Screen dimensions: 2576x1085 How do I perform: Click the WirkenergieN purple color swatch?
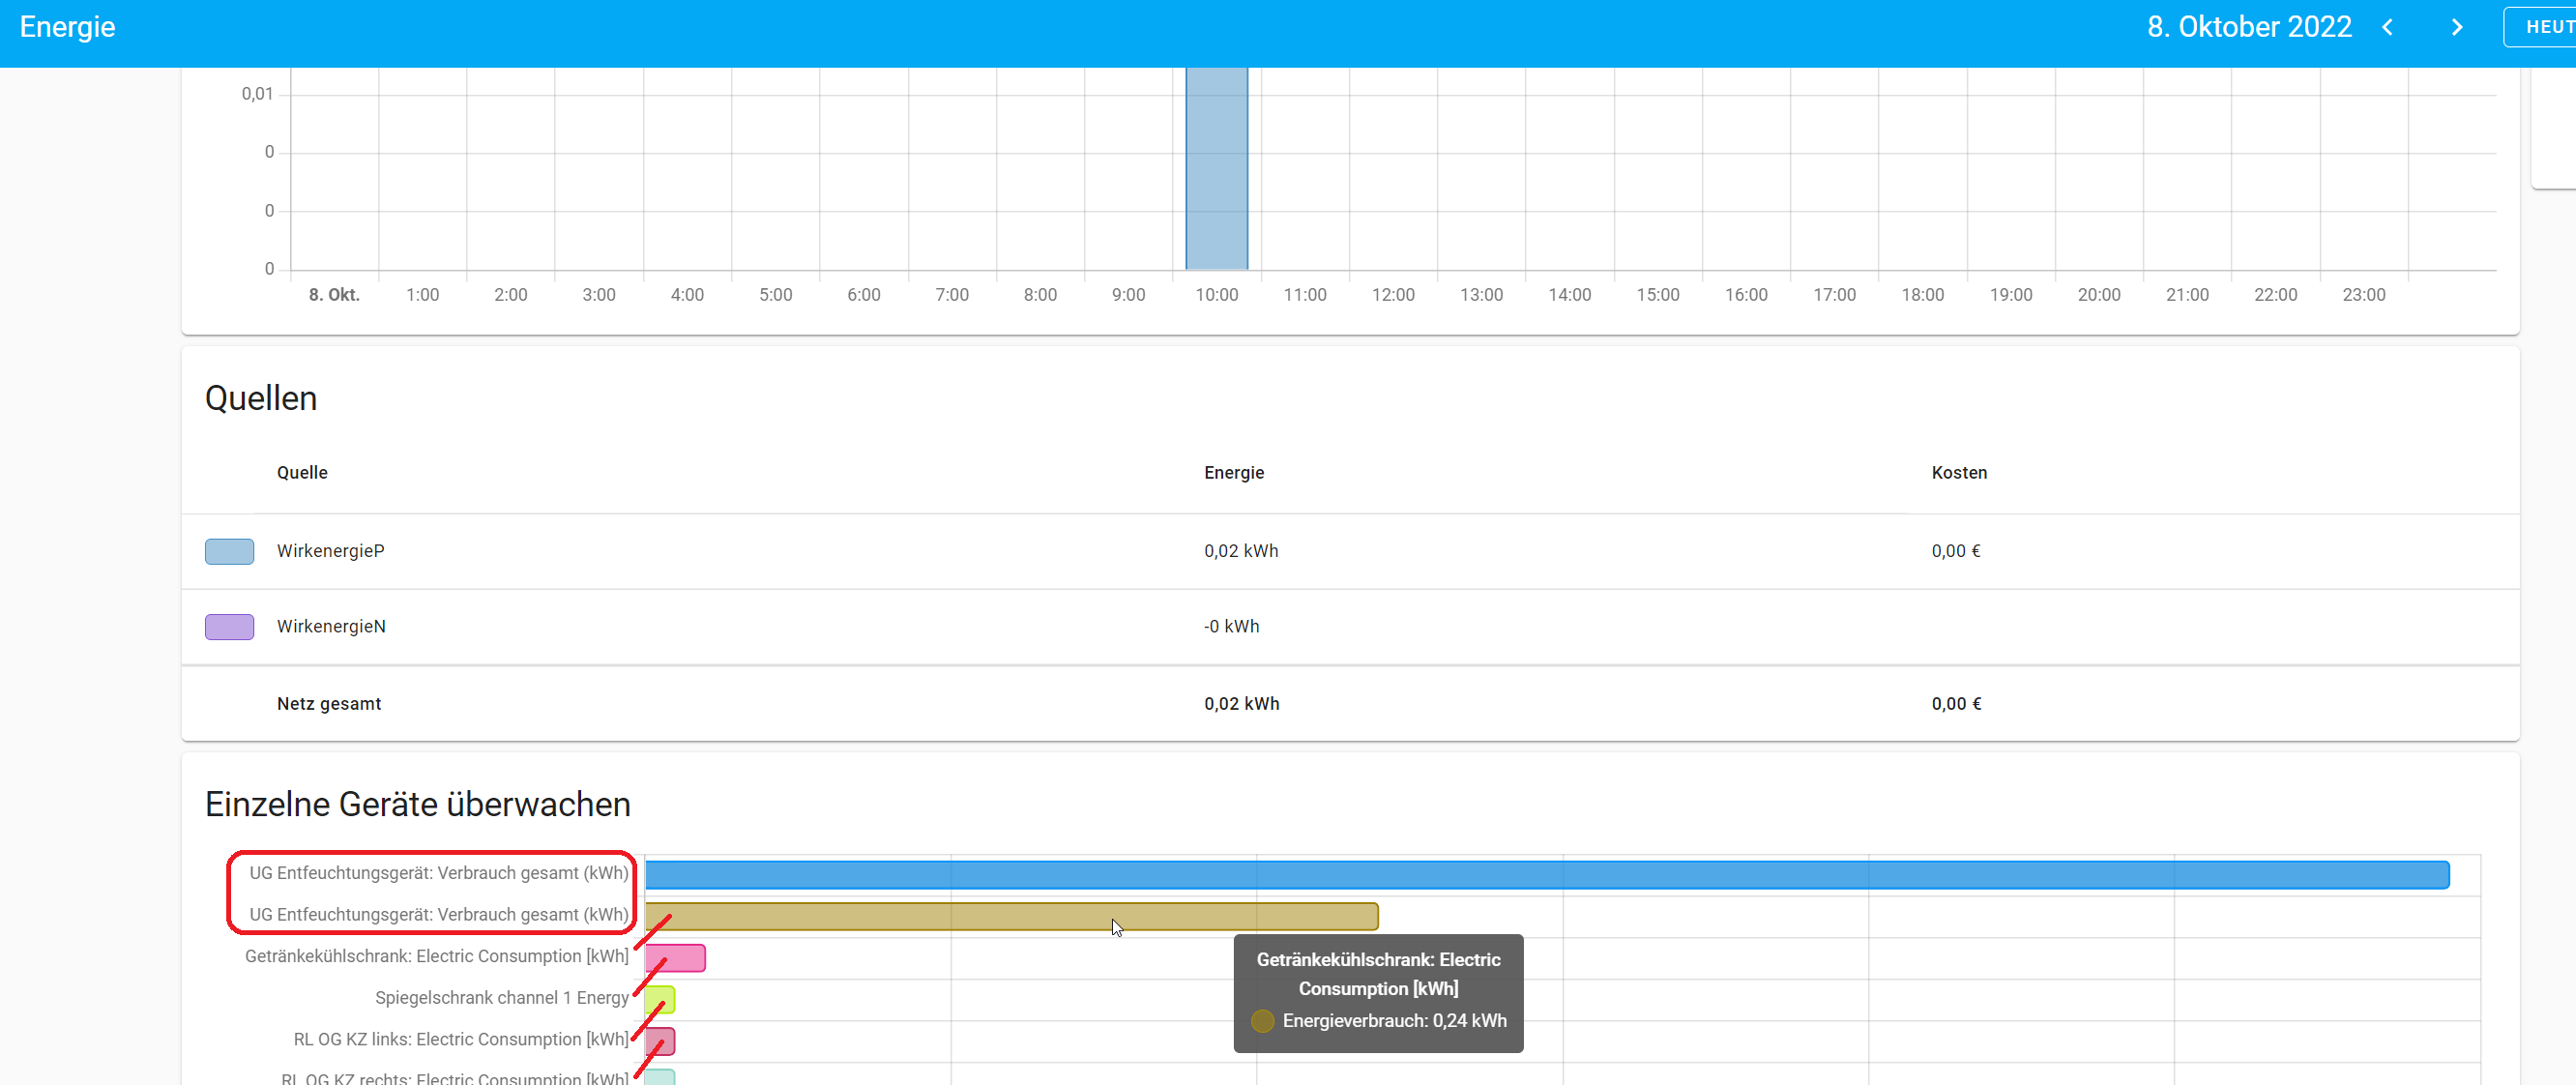[229, 627]
